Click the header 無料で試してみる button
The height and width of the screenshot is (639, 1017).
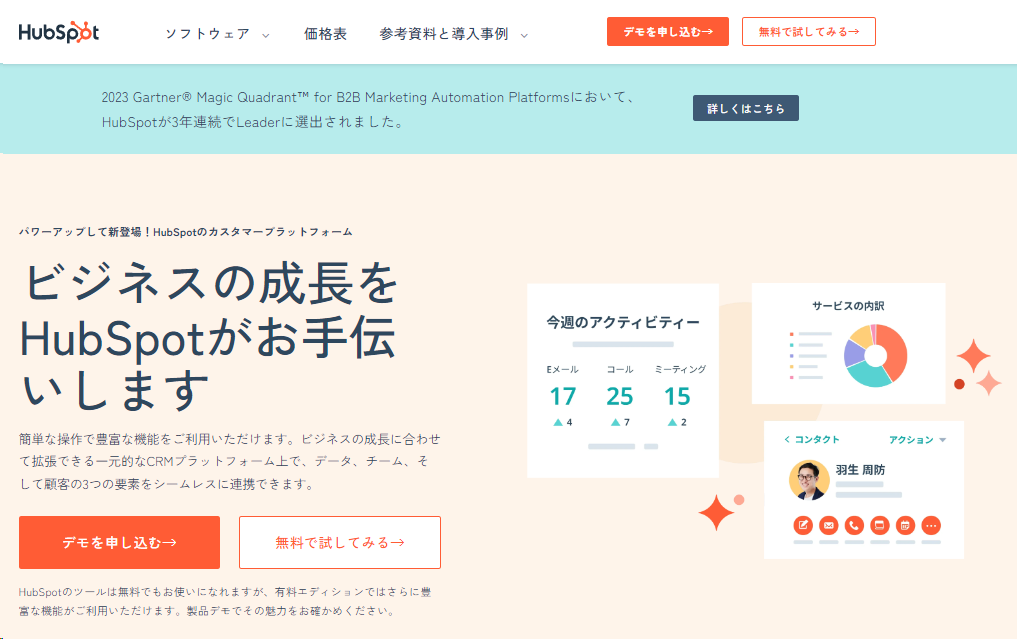point(809,32)
